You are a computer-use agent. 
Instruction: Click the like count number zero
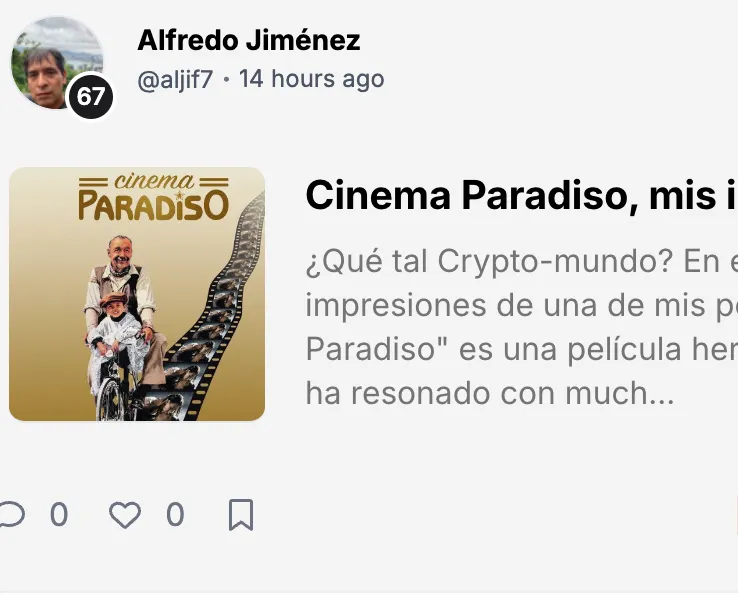(175, 514)
